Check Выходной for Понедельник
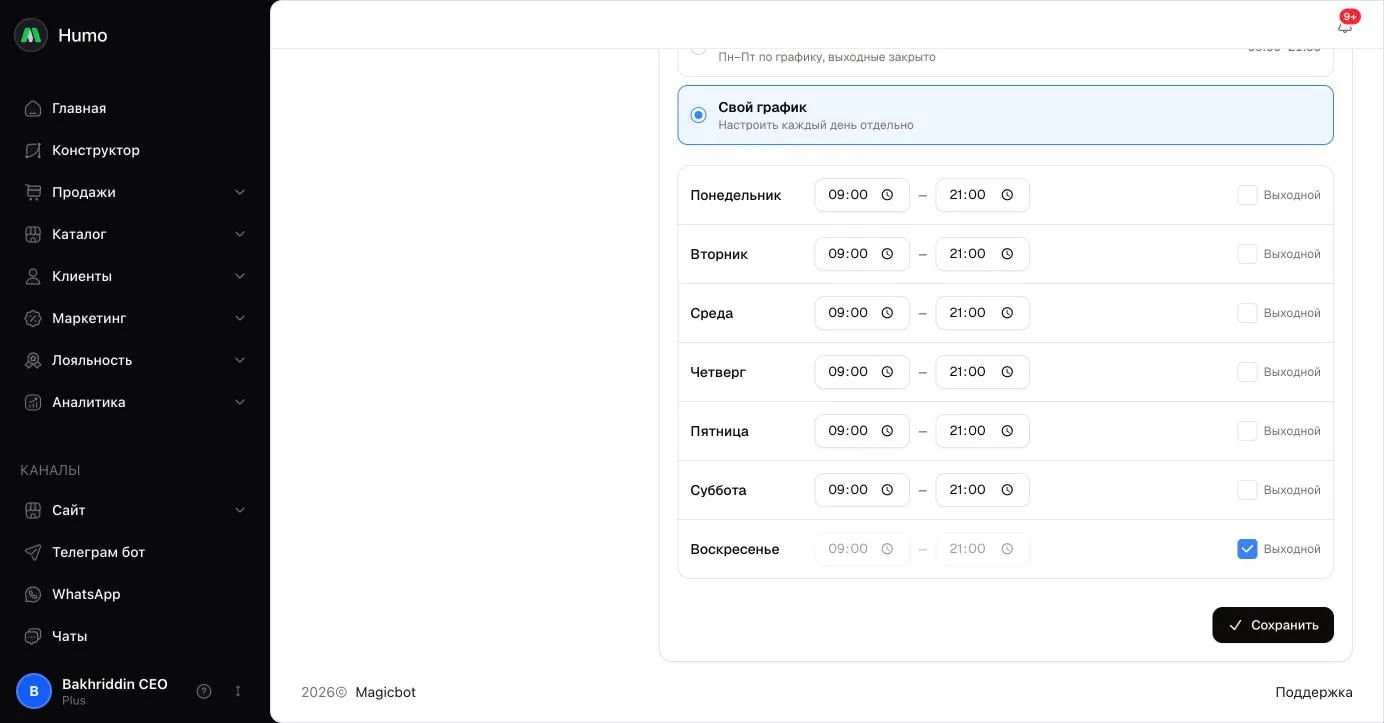 point(1247,195)
